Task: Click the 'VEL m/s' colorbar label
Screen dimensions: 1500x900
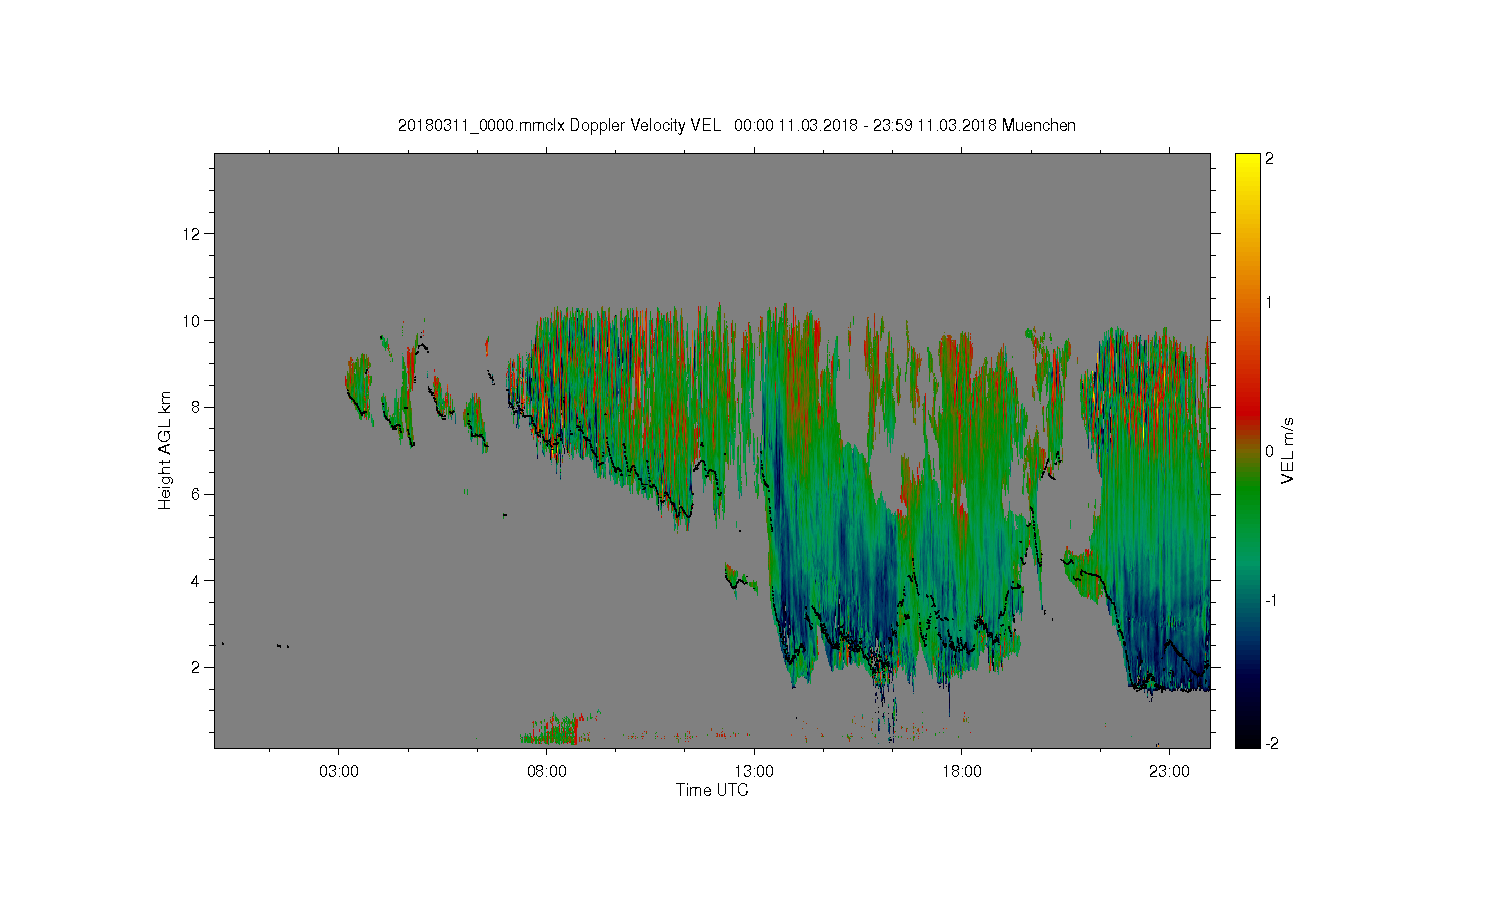Action: point(1288,451)
